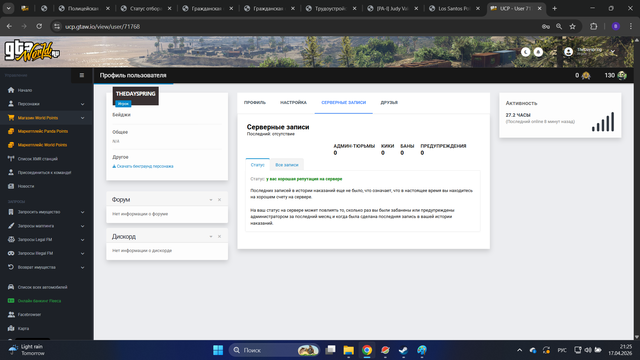Viewport: 640px width, 360px height.
Task: Open the Магазин World Points cart icon
Action: click(11, 118)
